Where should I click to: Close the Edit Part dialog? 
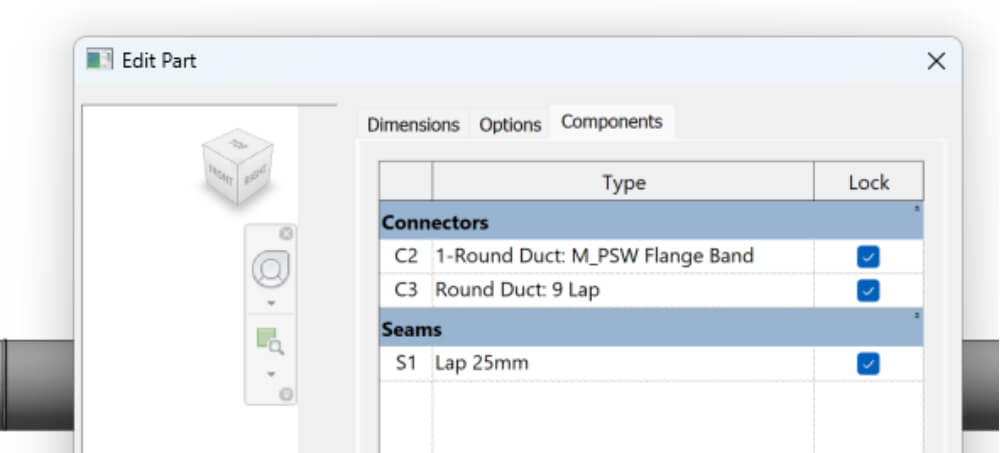coord(936,61)
